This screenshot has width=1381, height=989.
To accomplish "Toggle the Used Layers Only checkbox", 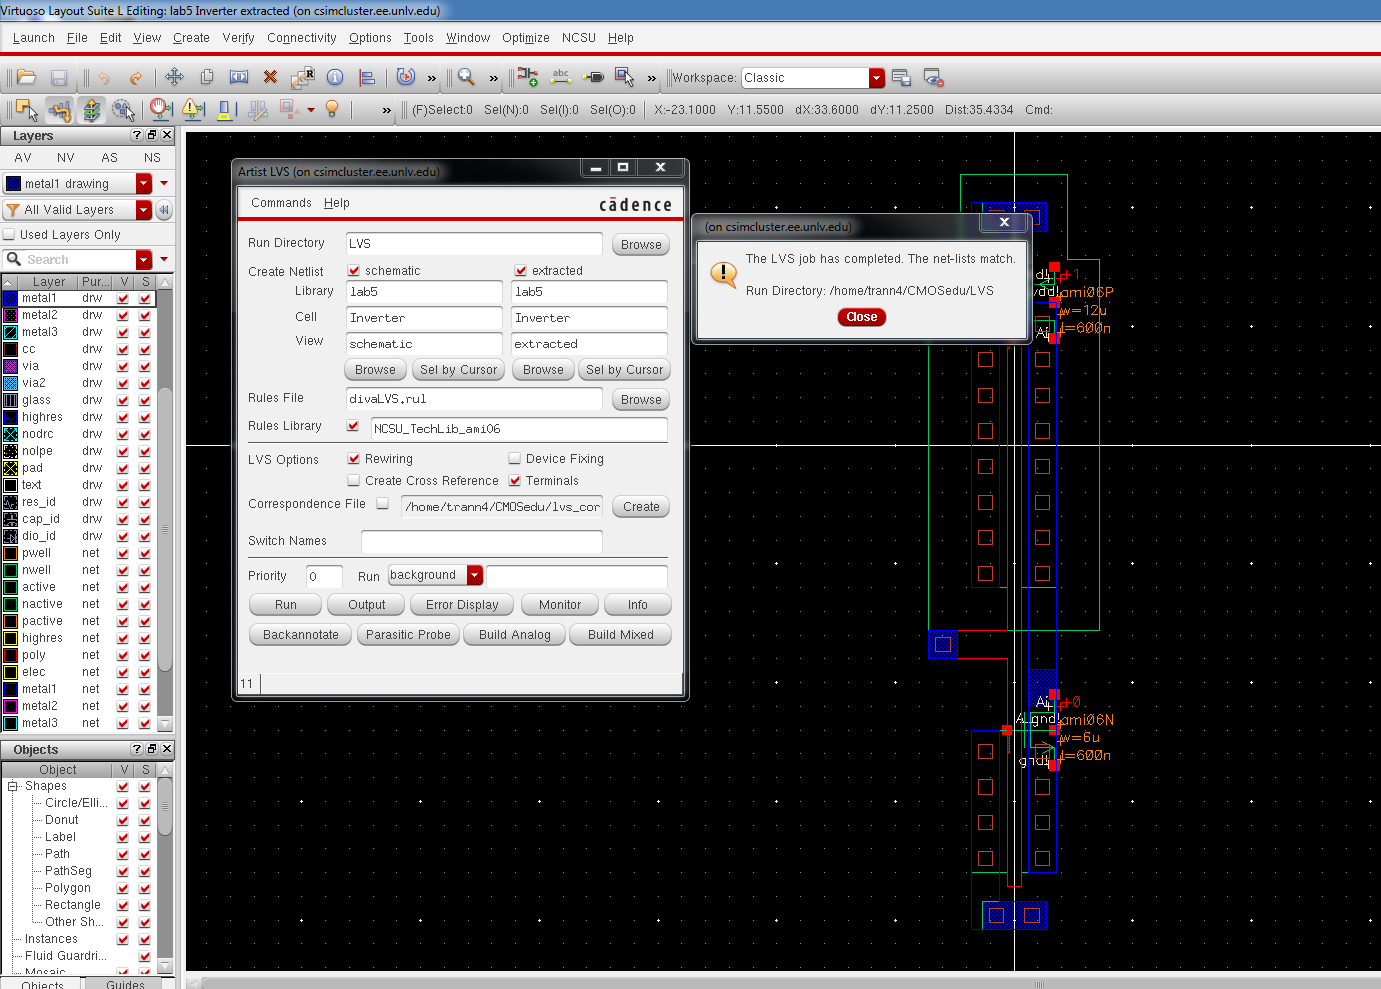I will pos(9,234).
